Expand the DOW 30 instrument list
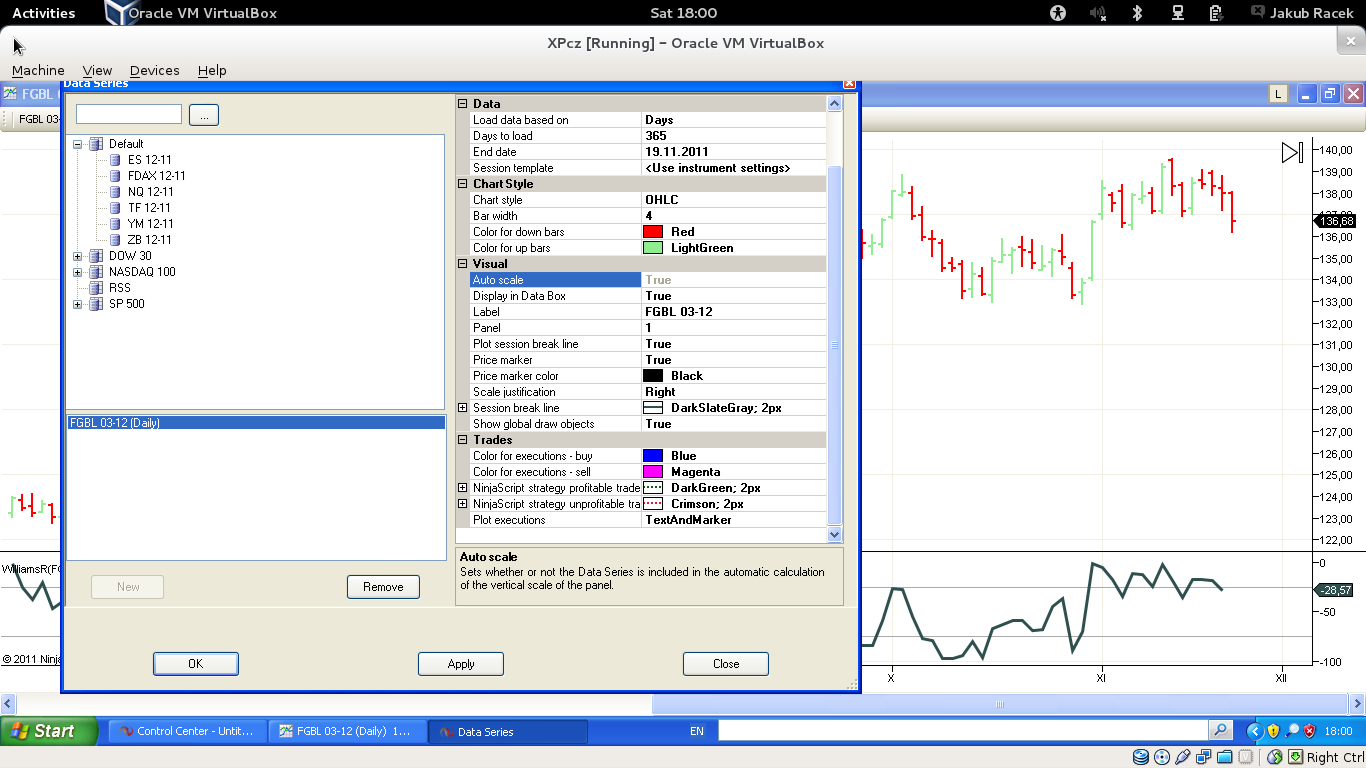Screen dimensions: 1366x768 coord(78,256)
